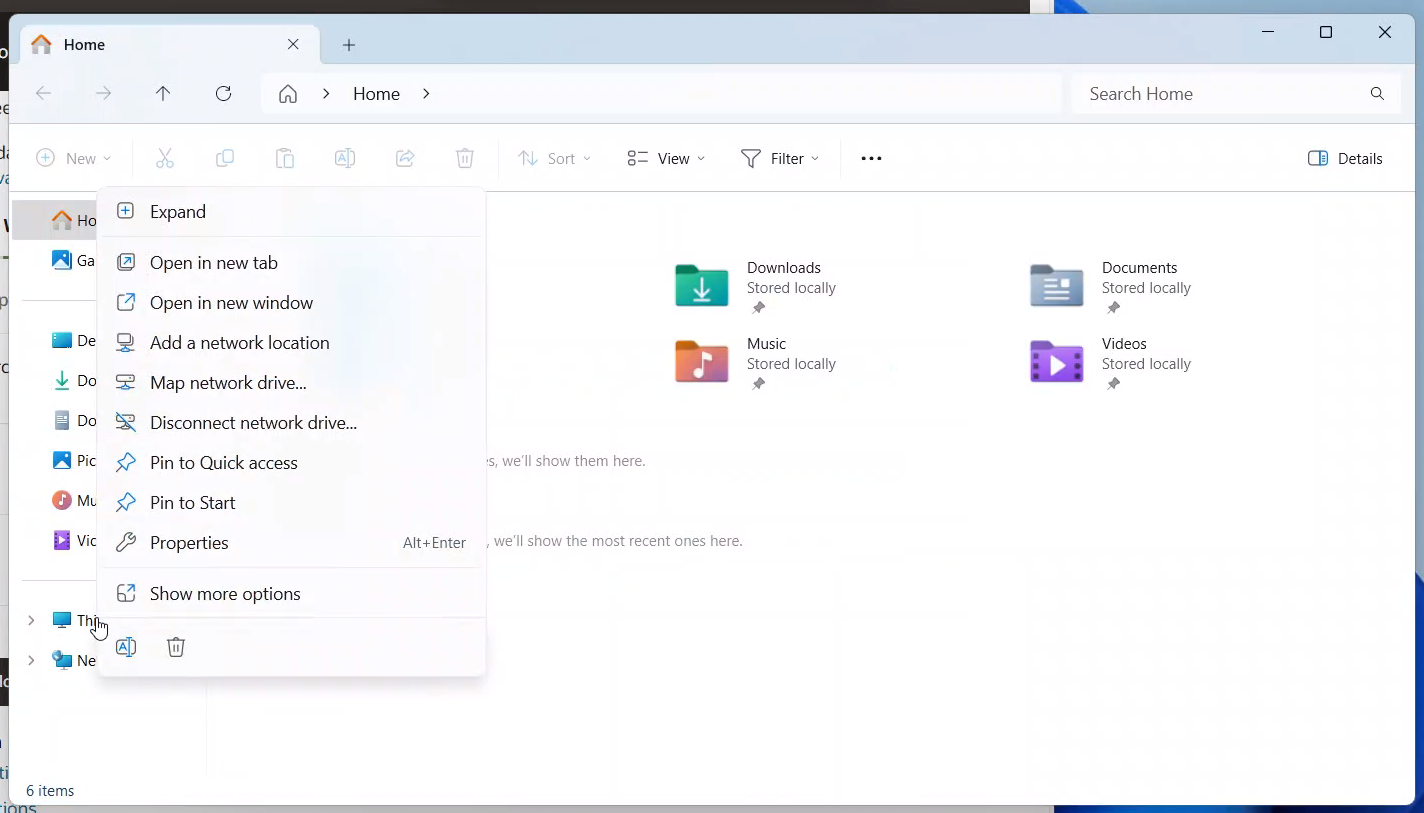
Task: Toggle the Details pane button
Action: tap(1345, 158)
